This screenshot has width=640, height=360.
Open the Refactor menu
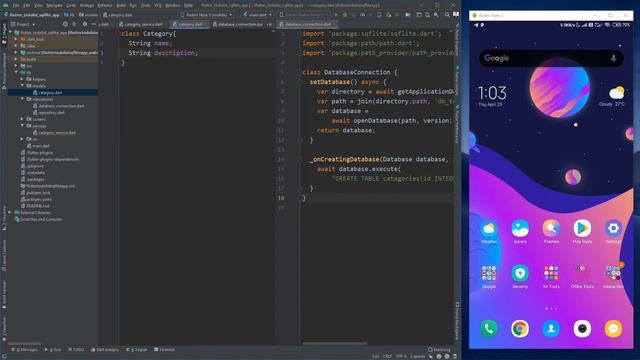coord(104,5)
